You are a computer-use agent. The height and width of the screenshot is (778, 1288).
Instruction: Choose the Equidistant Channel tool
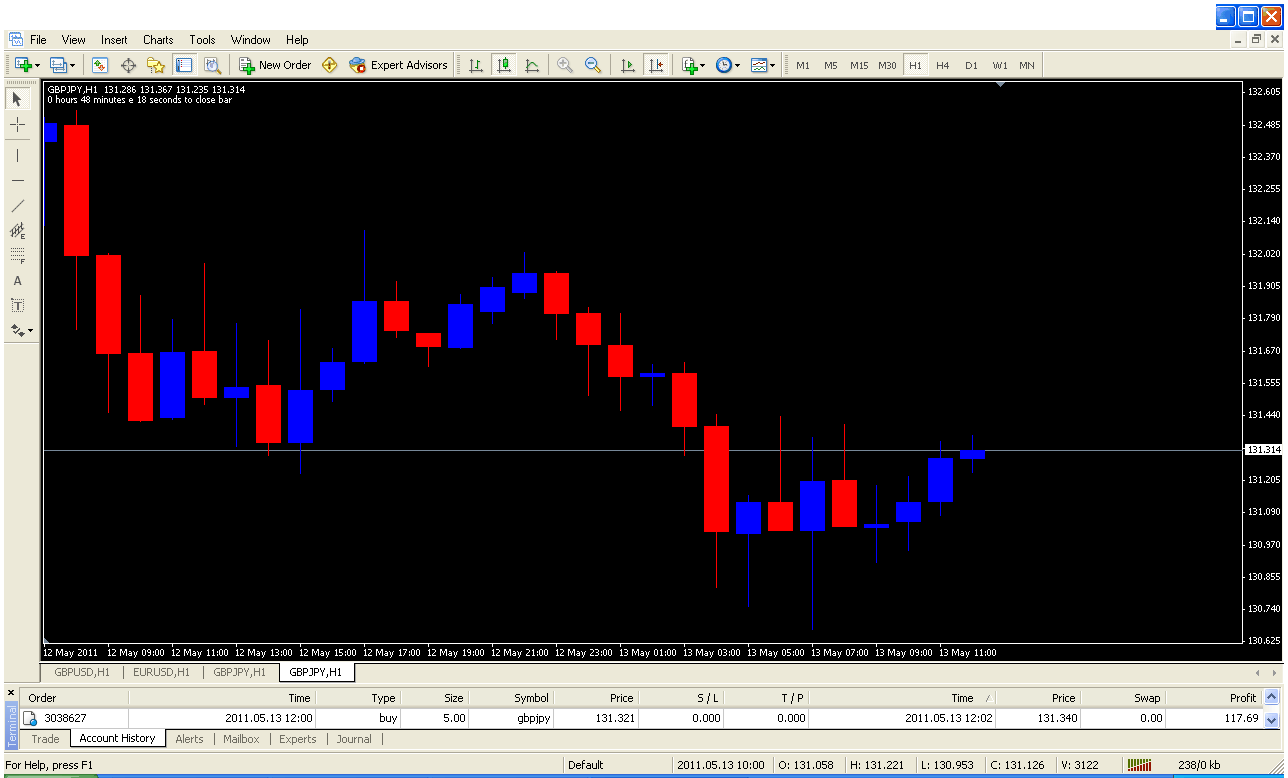[x=17, y=231]
